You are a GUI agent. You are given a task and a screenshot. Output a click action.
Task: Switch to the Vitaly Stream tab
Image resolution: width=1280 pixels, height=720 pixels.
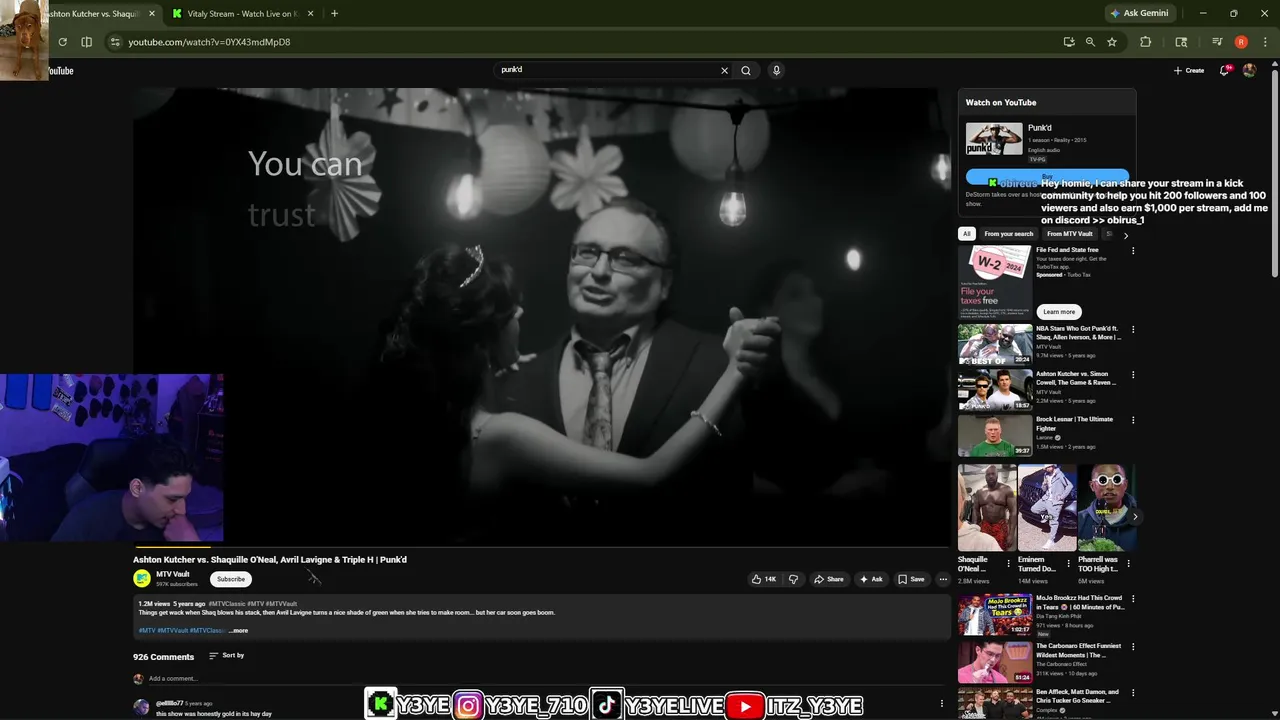243,14
